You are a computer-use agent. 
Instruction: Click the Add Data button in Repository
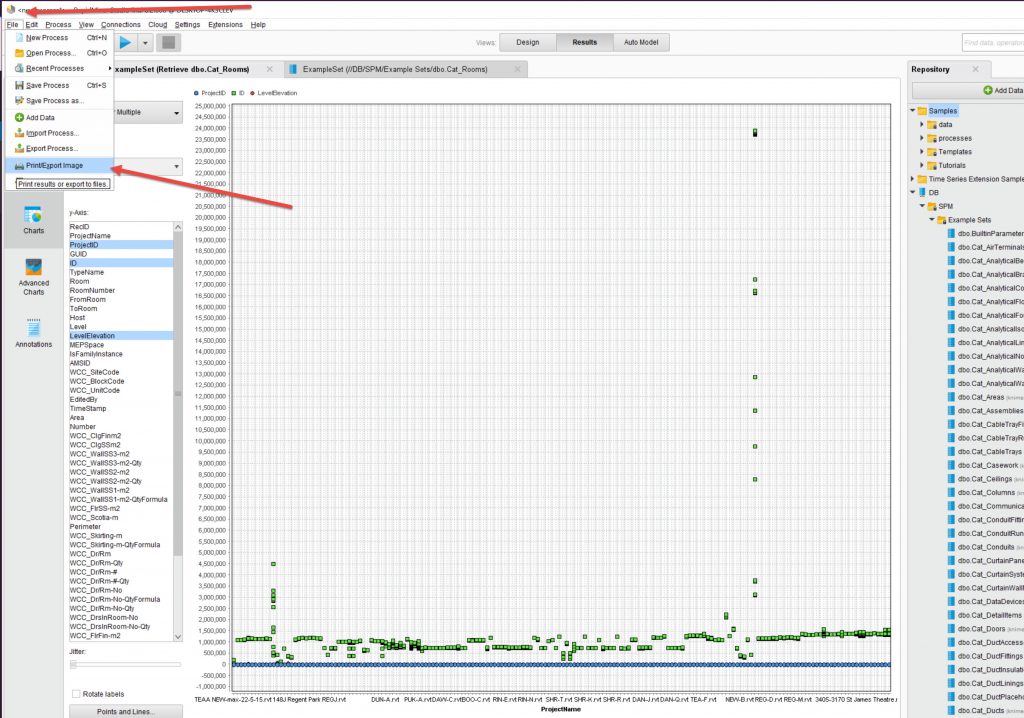1000,90
